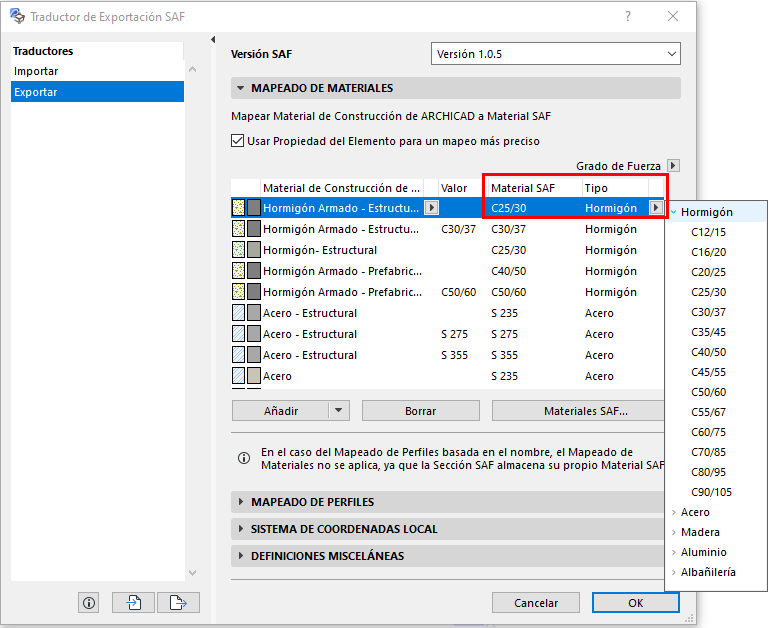Select C70/85 in the material popup

coord(708,452)
